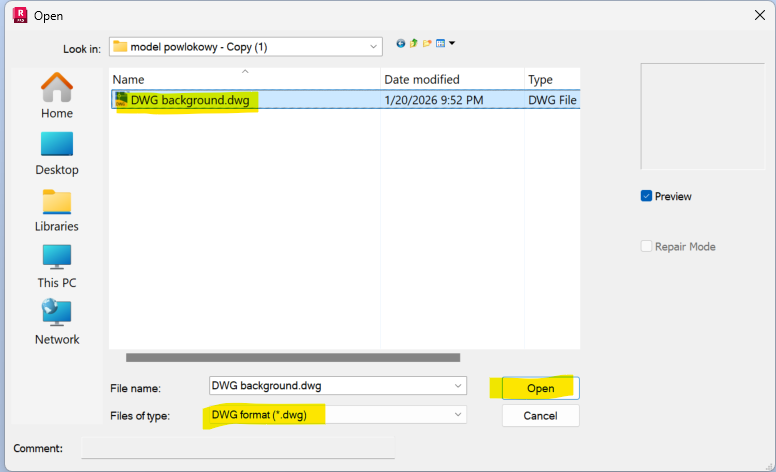Close the Open dialog

pos(760,15)
